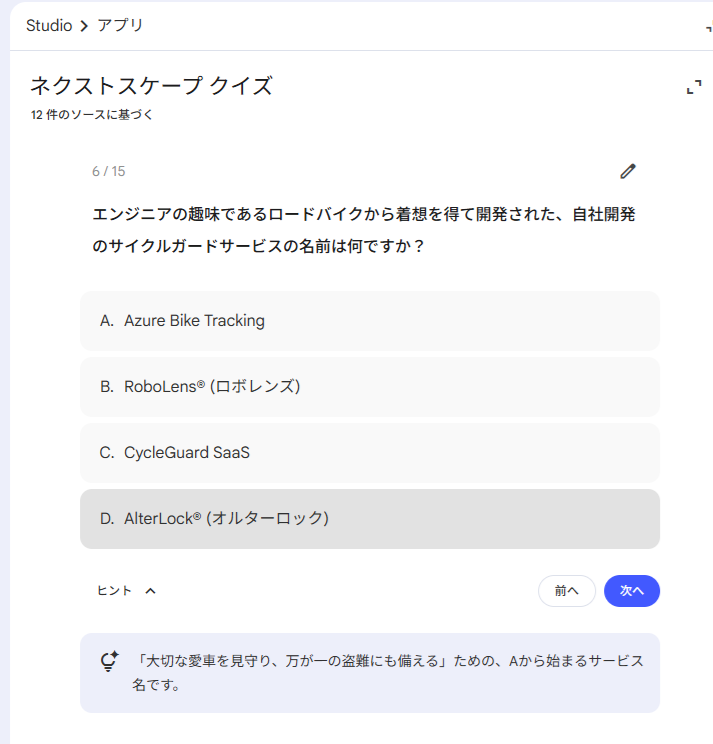
Task: Click the quiz question text
Action: 363,230
